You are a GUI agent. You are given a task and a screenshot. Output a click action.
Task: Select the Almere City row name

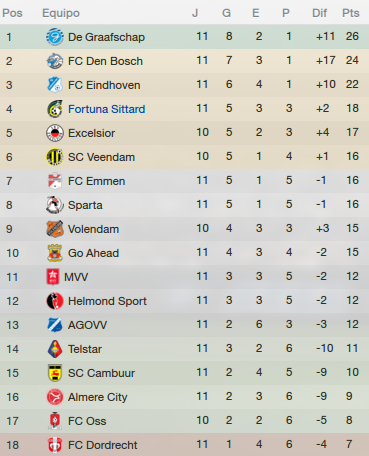coord(98,397)
